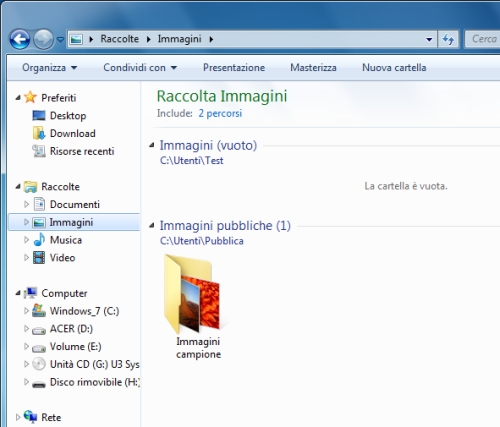500x427 pixels.
Task: Expand the Rete network tree node
Action: pyautogui.click(x=18, y=417)
